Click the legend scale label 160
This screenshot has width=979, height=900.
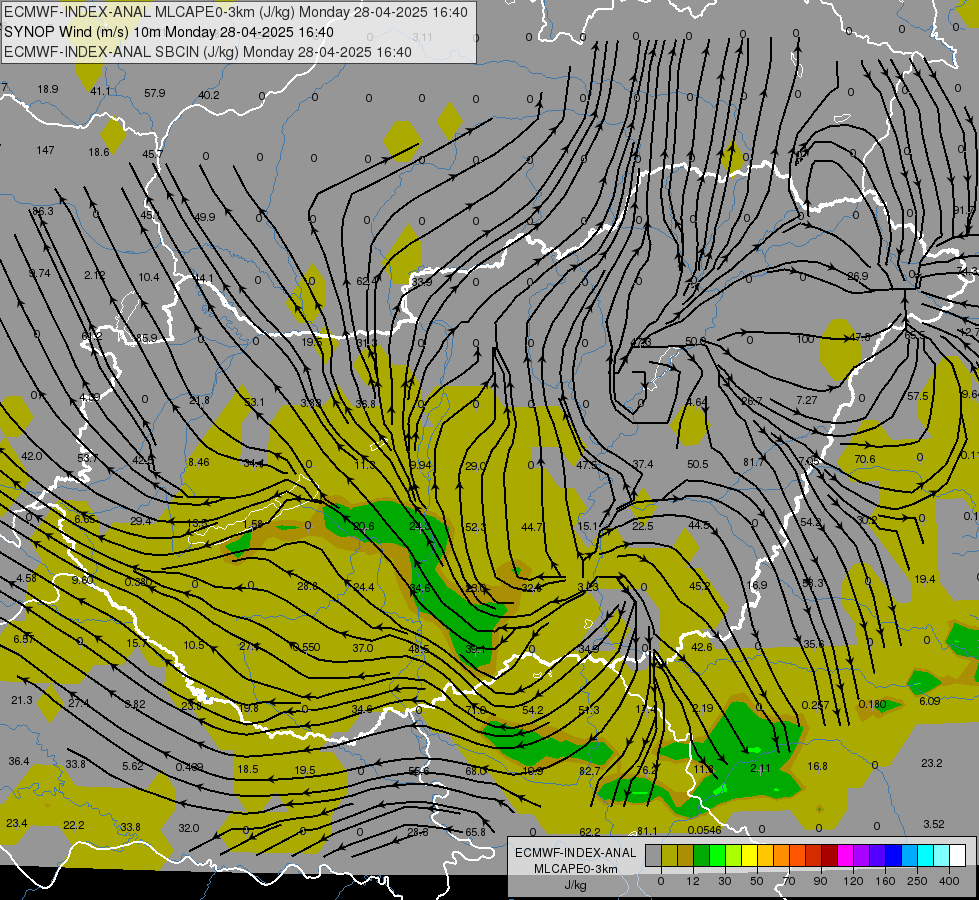coord(885,881)
